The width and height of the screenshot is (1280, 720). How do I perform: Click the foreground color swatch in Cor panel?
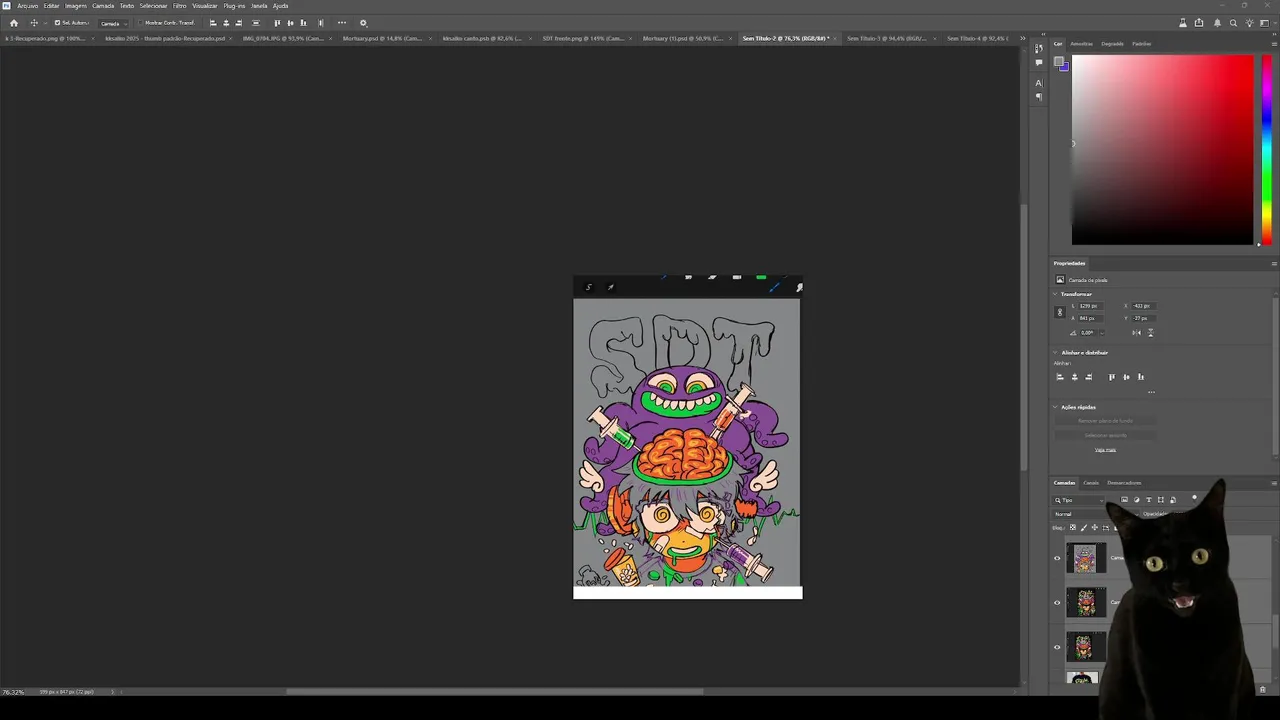(x=1059, y=62)
